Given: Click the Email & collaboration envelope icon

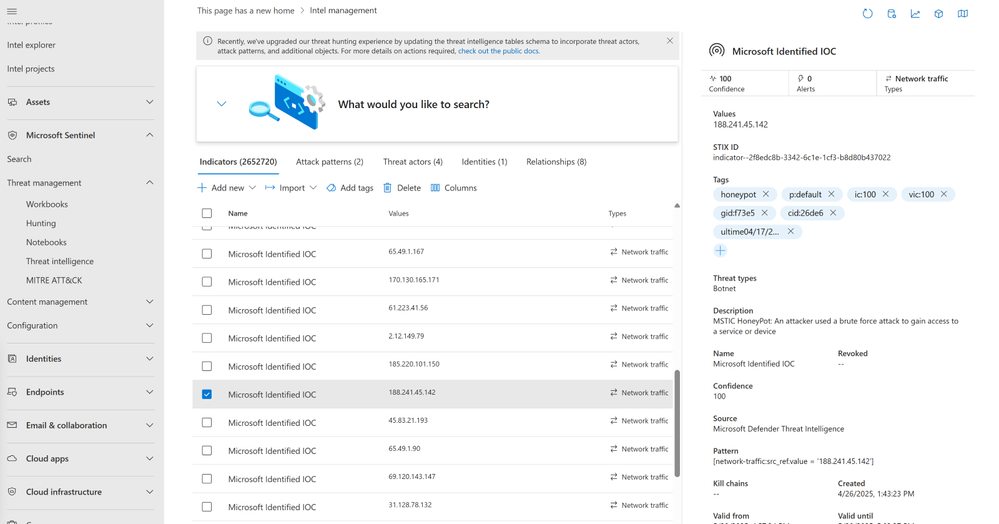Looking at the screenshot, I should (12, 425).
